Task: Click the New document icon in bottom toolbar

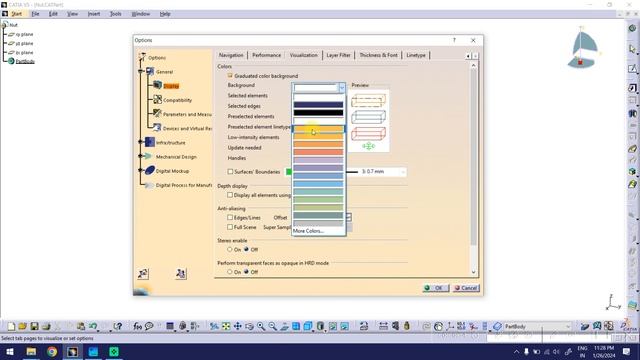Action: pyautogui.click(x=11, y=326)
